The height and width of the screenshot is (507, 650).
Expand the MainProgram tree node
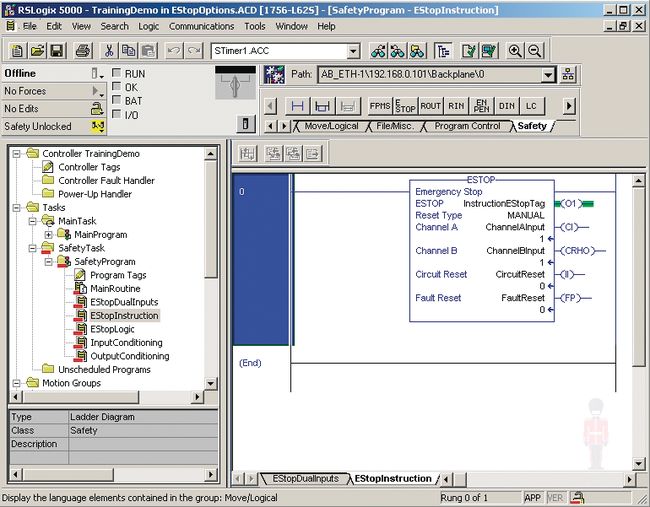click(x=48, y=235)
